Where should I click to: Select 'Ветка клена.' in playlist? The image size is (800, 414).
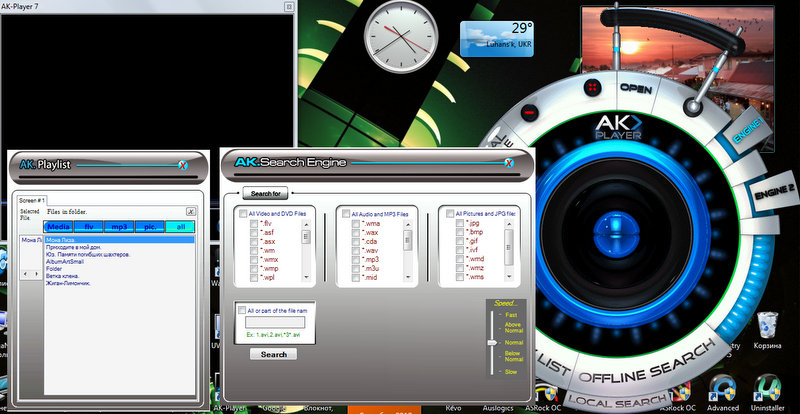click(62, 276)
